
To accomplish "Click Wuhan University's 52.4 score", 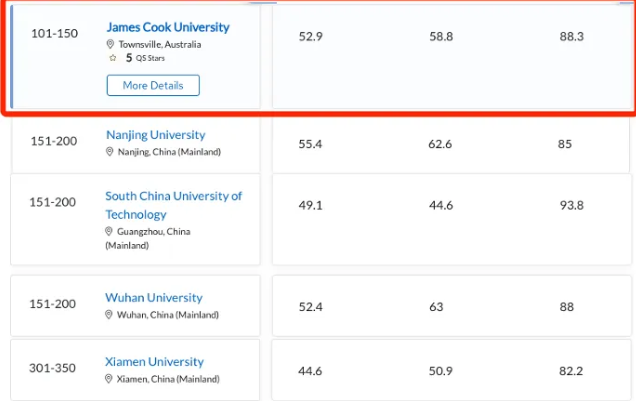I will tap(311, 307).
